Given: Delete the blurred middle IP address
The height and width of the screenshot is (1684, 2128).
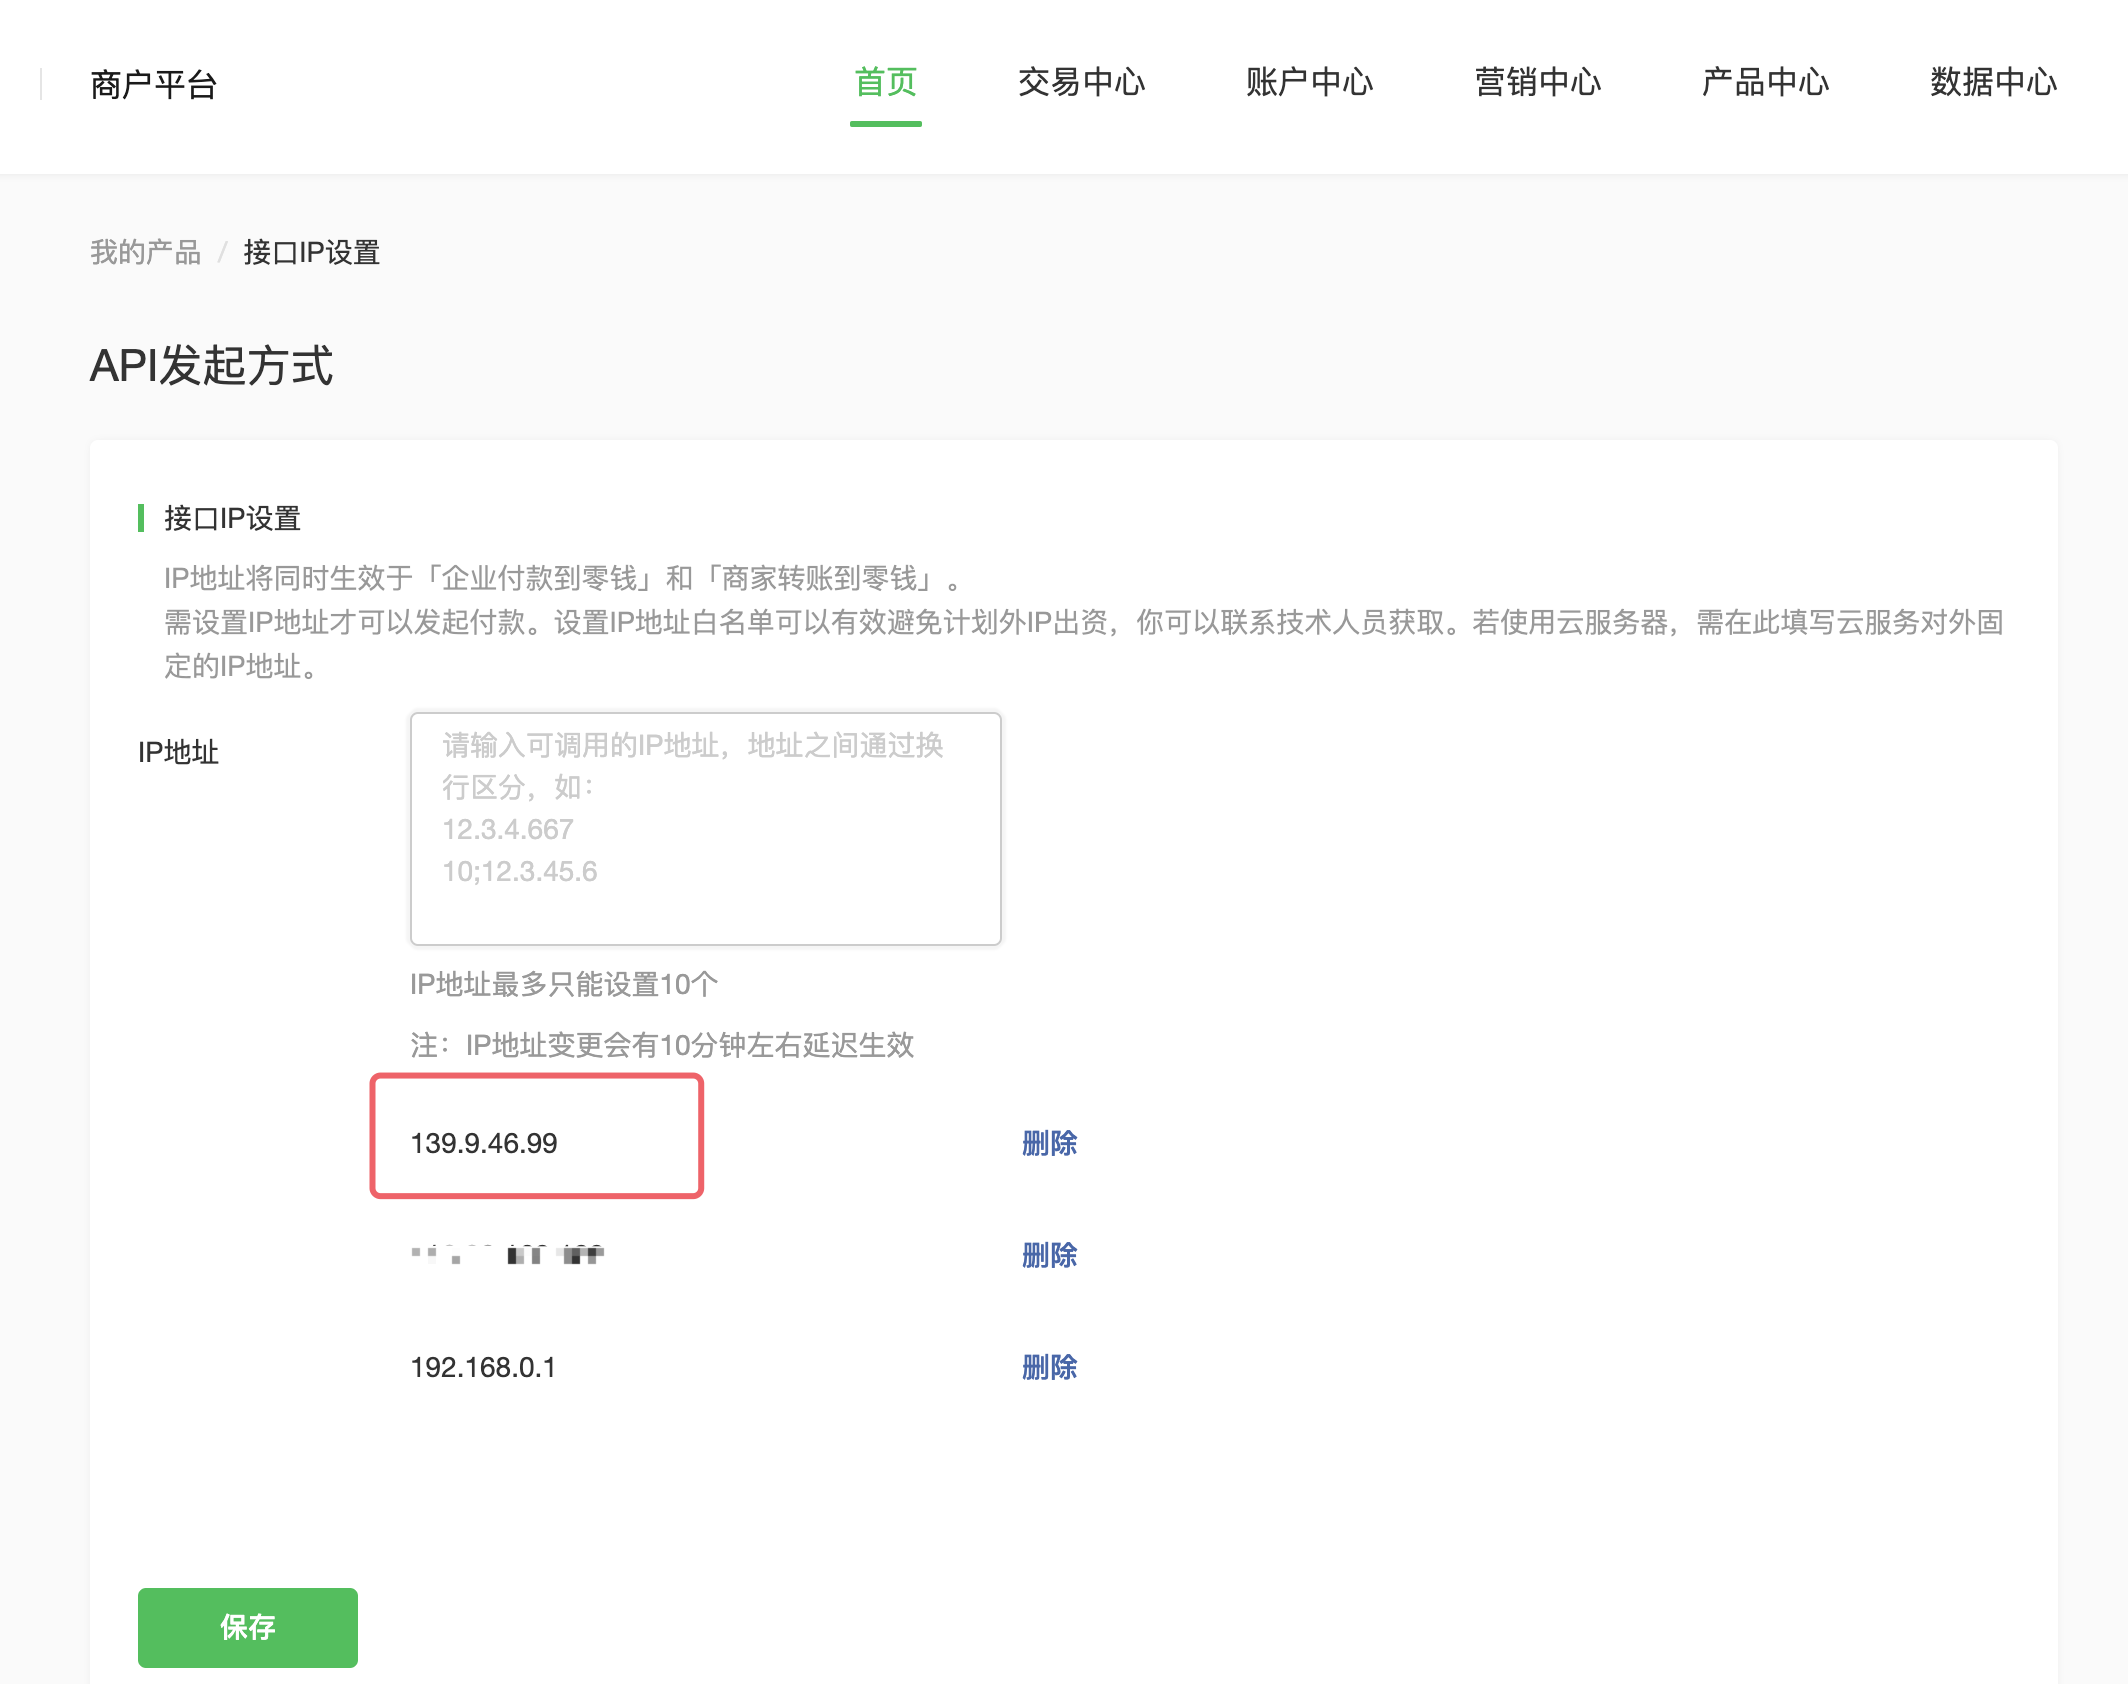Looking at the screenshot, I should [1049, 1255].
